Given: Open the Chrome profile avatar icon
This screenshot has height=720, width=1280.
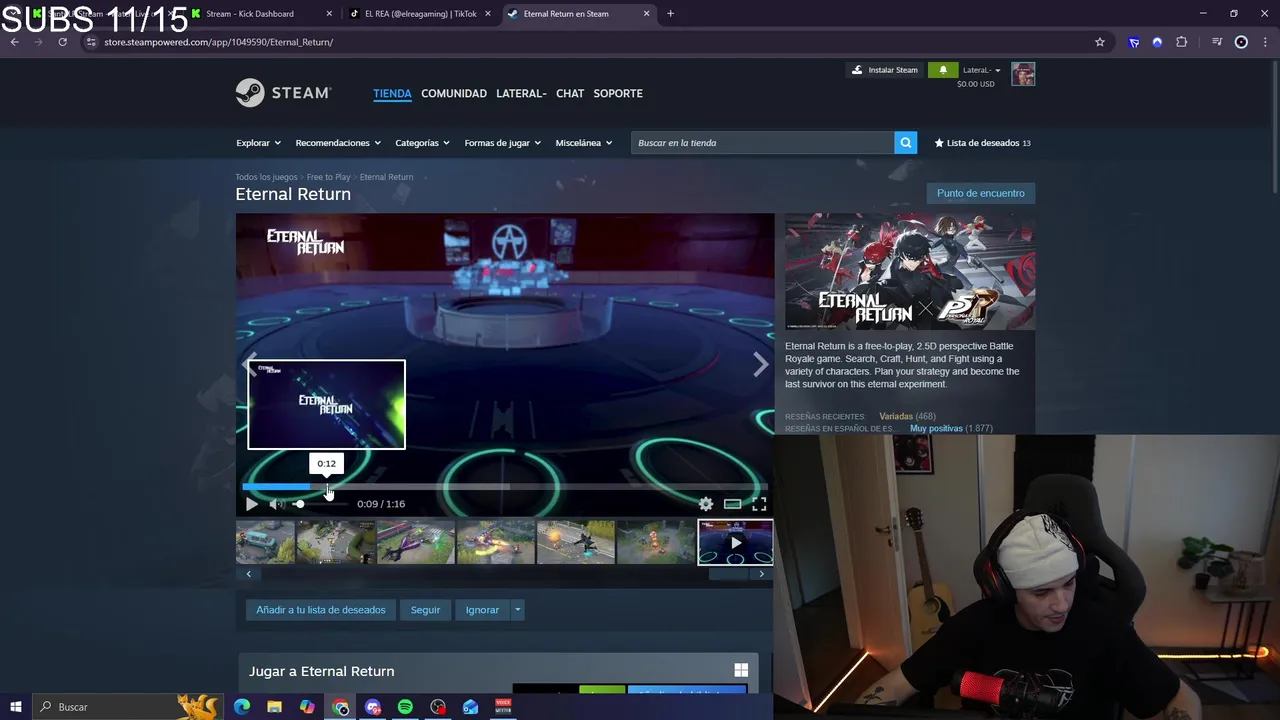Looking at the screenshot, I should 1241,42.
